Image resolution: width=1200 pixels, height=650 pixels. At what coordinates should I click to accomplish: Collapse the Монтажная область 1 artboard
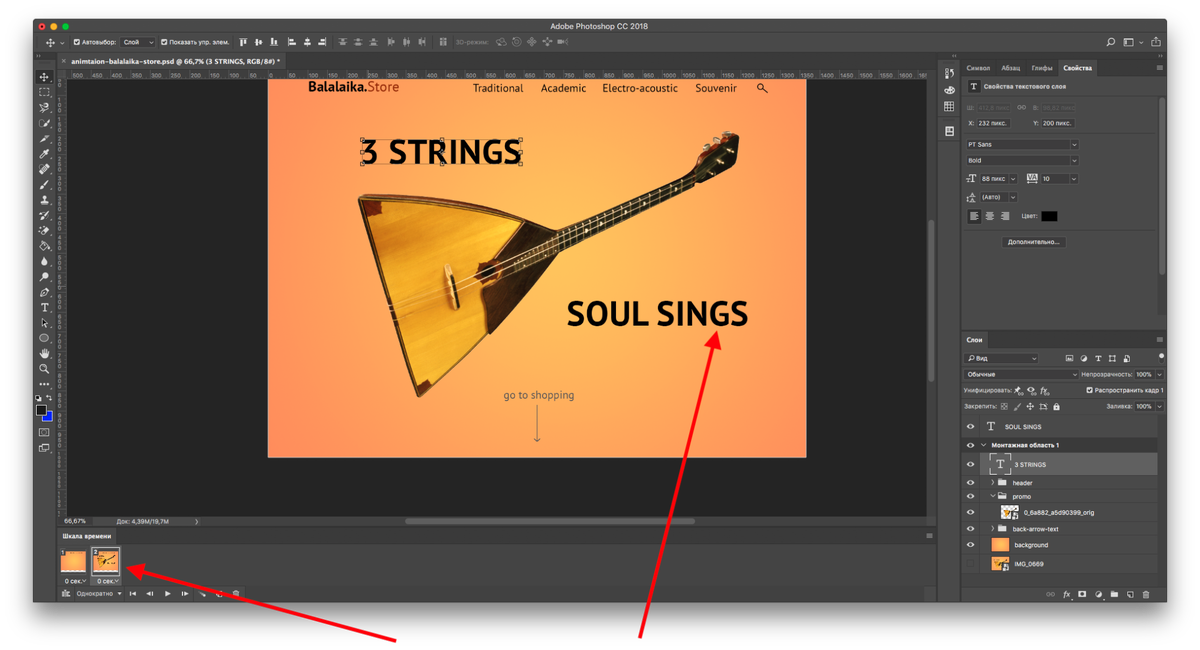[982, 445]
